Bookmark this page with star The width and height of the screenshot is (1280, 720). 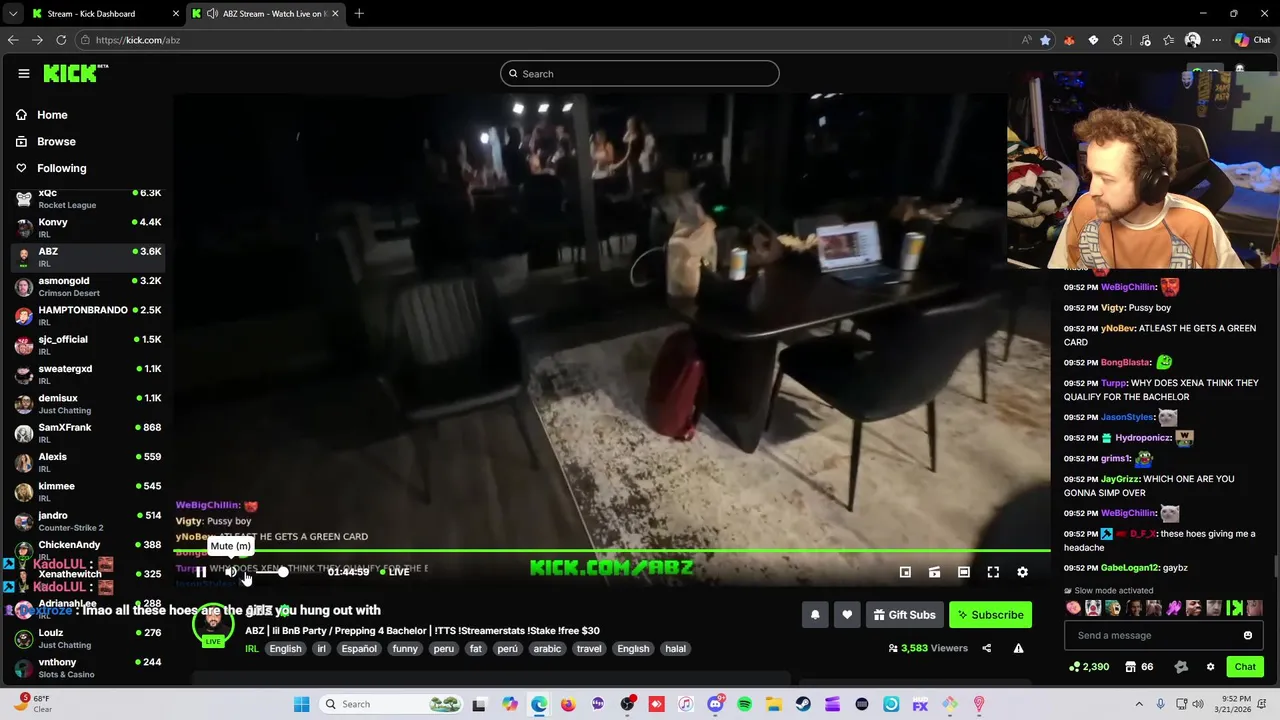click(x=1045, y=40)
